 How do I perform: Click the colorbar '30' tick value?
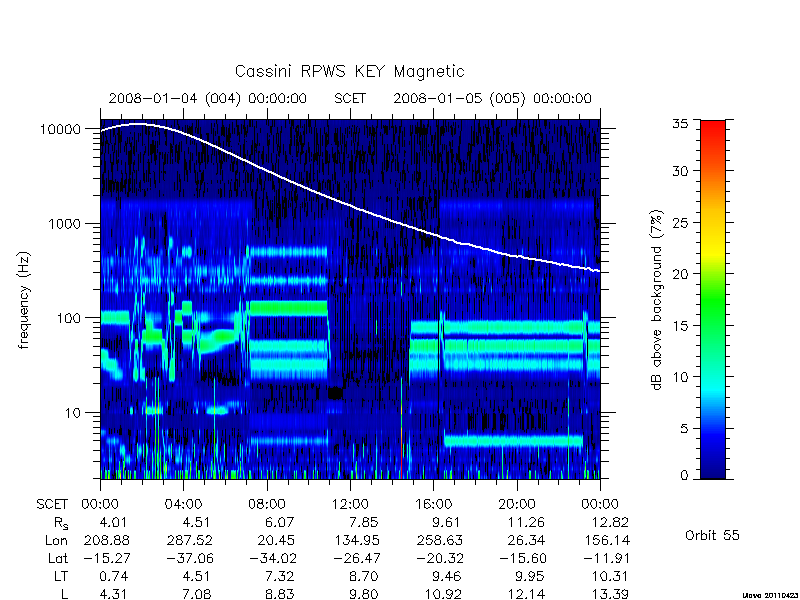(680, 171)
